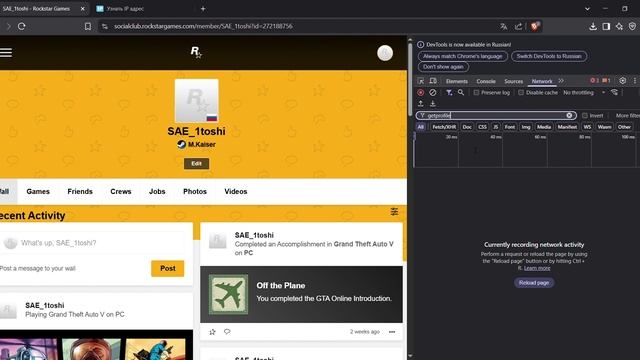Image resolution: width=640 pixels, height=360 pixels.
Task: Enable the Preserve log checkbox
Action: coord(476,93)
